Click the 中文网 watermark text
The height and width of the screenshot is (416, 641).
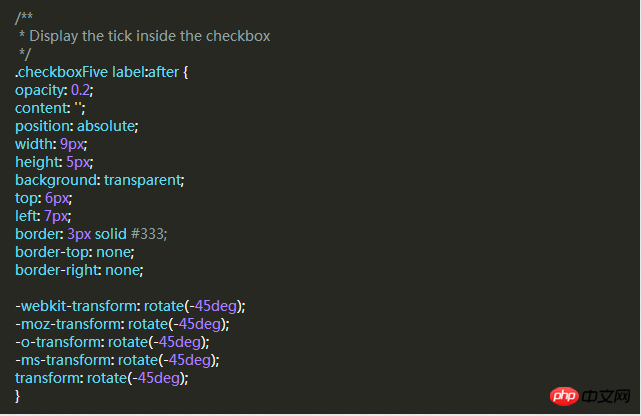coord(605,396)
